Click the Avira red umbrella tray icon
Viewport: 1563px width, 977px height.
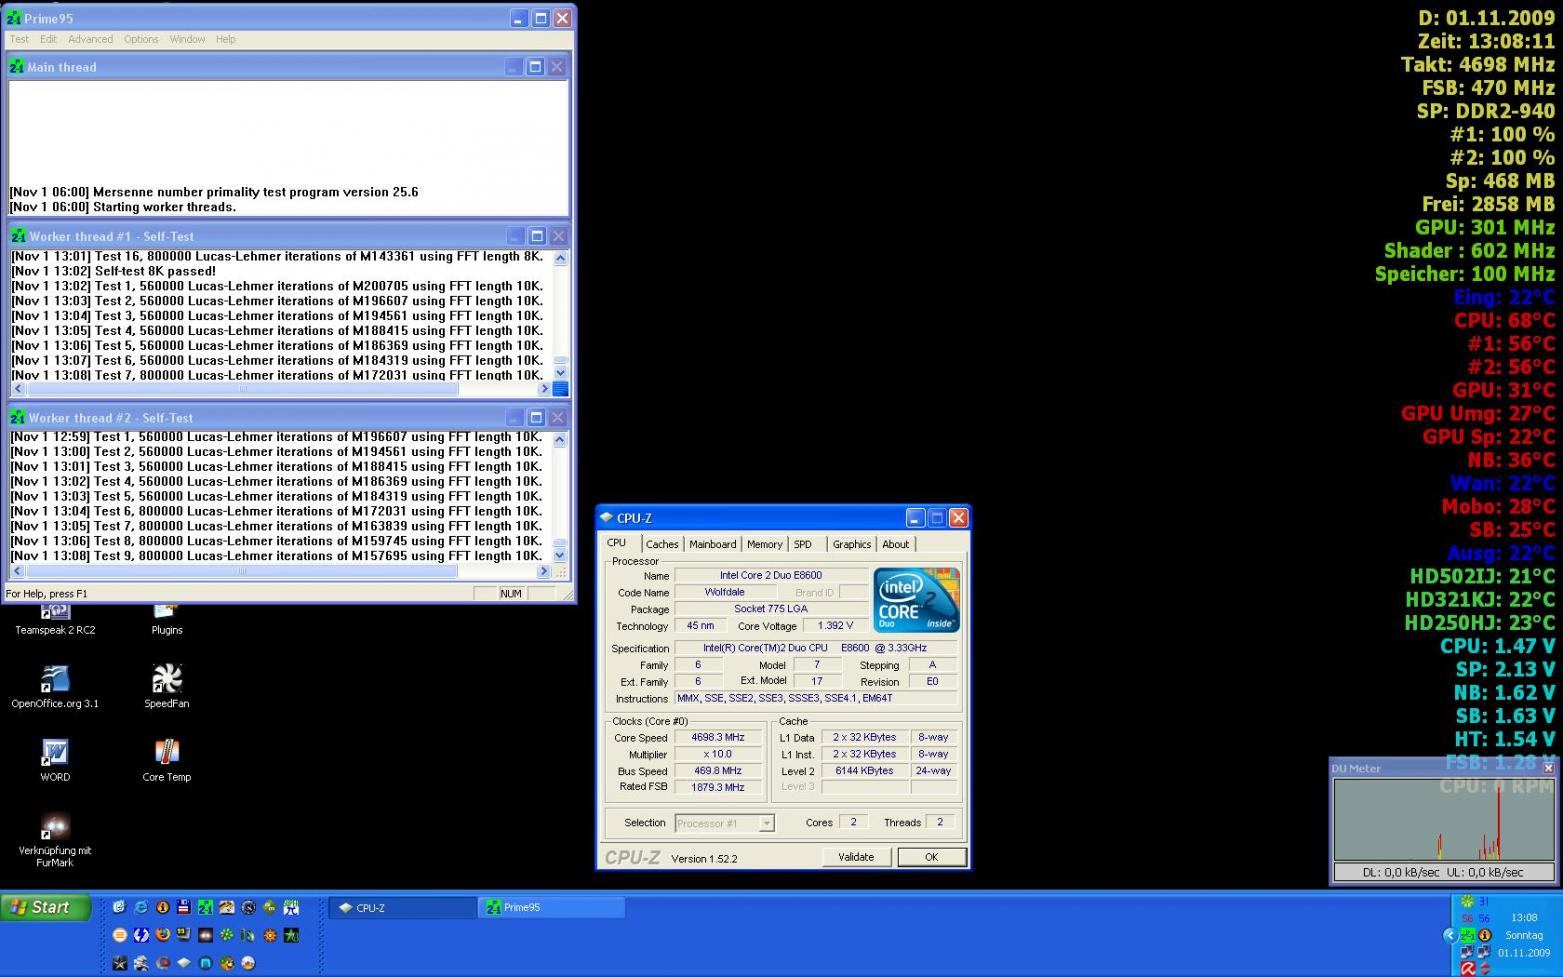coord(1468,969)
